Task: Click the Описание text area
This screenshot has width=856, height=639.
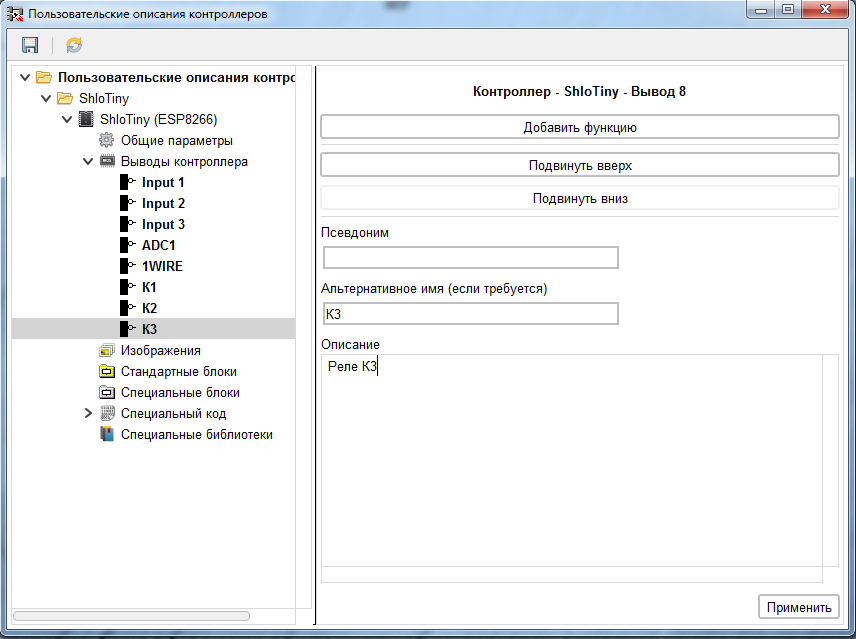Action: tap(572, 461)
